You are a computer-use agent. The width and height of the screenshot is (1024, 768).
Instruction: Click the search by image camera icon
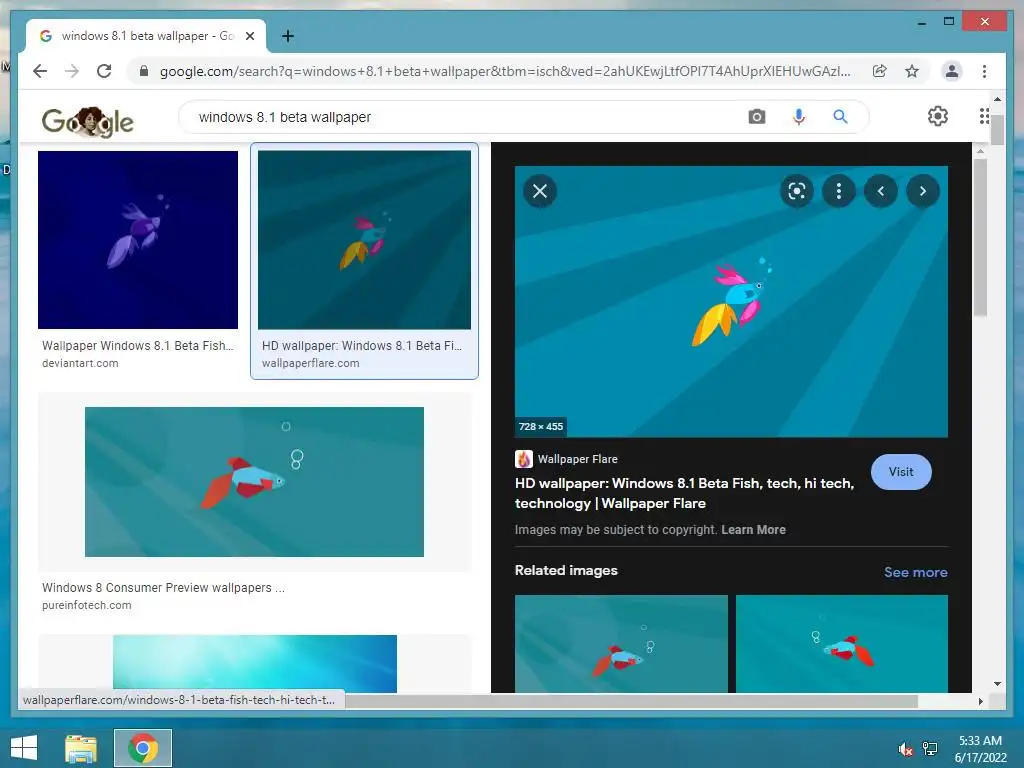coord(756,117)
